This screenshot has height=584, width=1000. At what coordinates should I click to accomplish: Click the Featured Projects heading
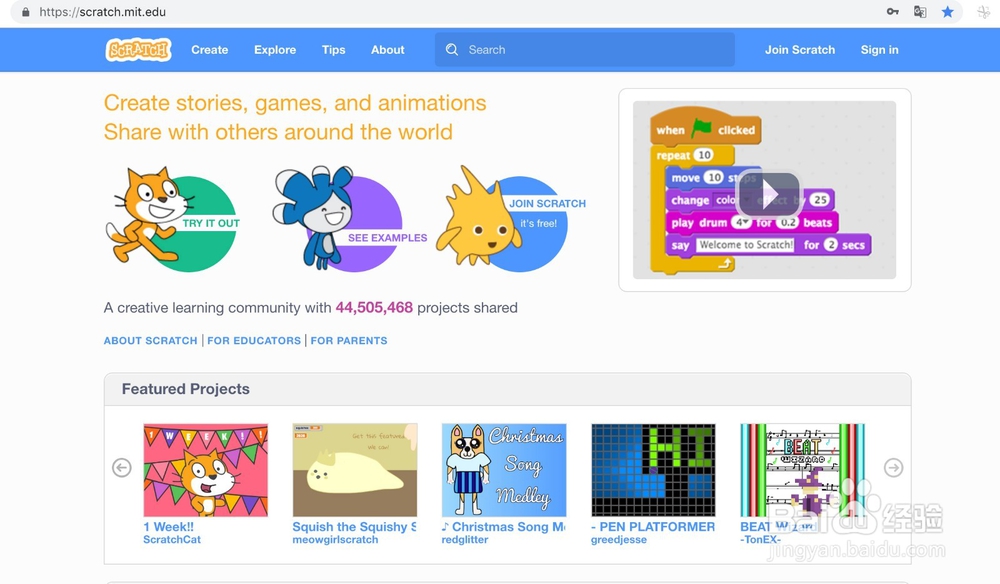[186, 389]
